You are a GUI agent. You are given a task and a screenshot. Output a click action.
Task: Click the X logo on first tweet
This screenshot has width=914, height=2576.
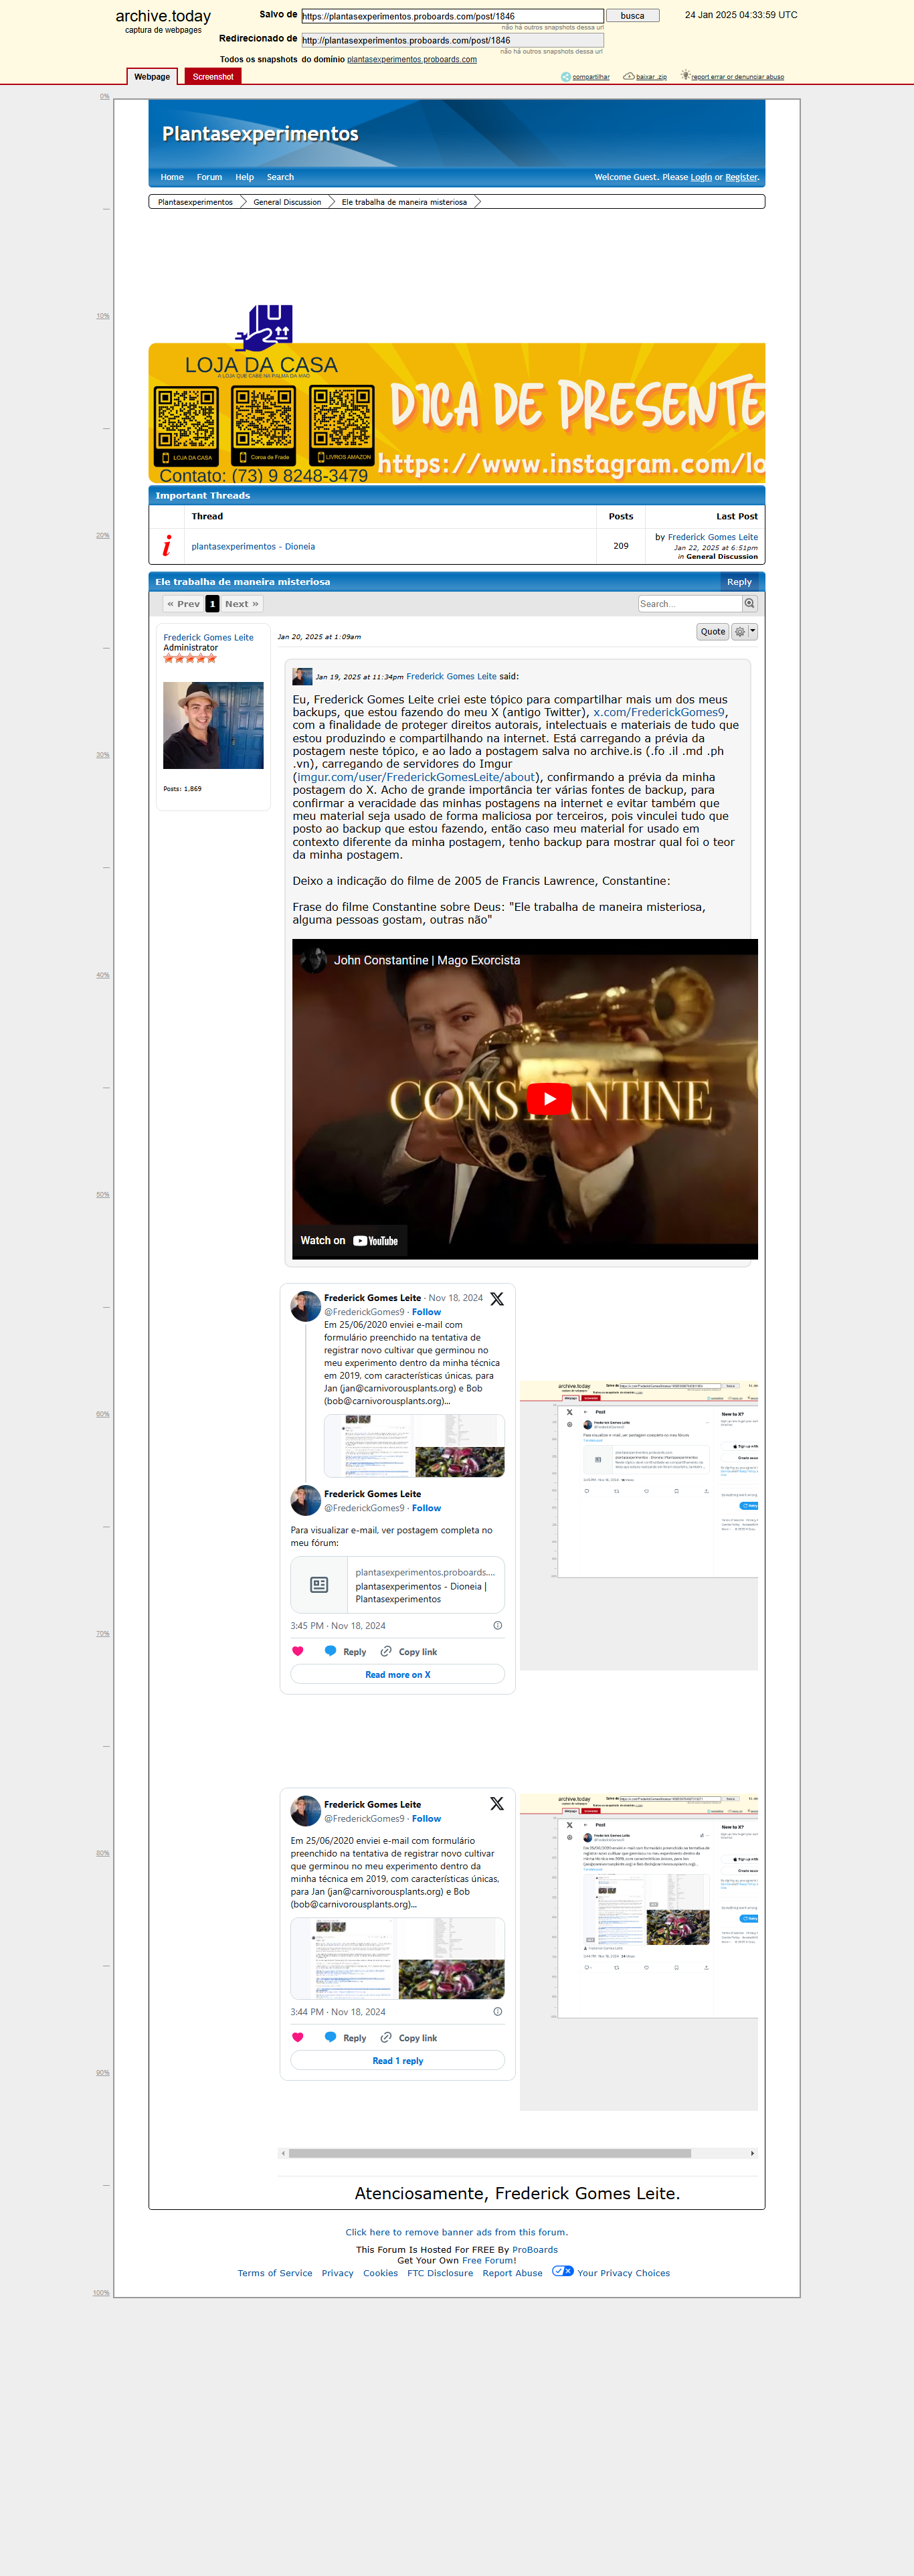coord(497,1299)
